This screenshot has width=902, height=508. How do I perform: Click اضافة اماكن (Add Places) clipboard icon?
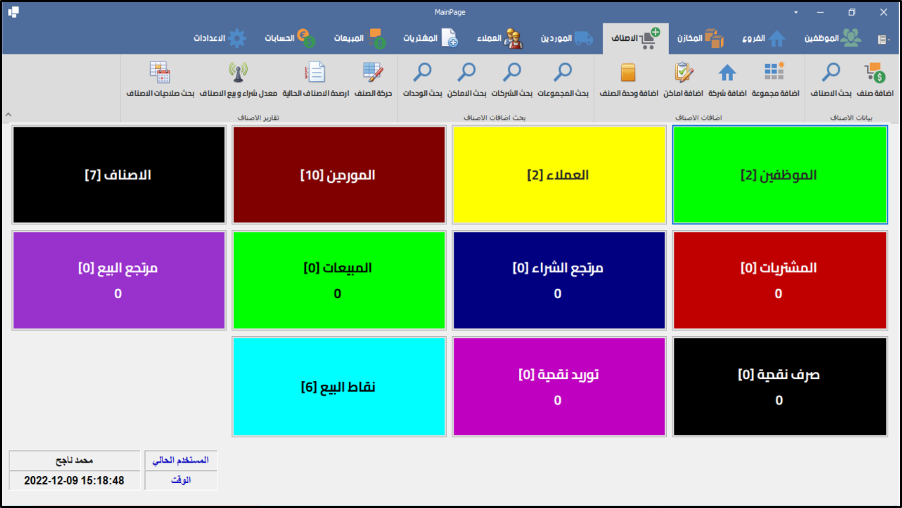pos(683,73)
